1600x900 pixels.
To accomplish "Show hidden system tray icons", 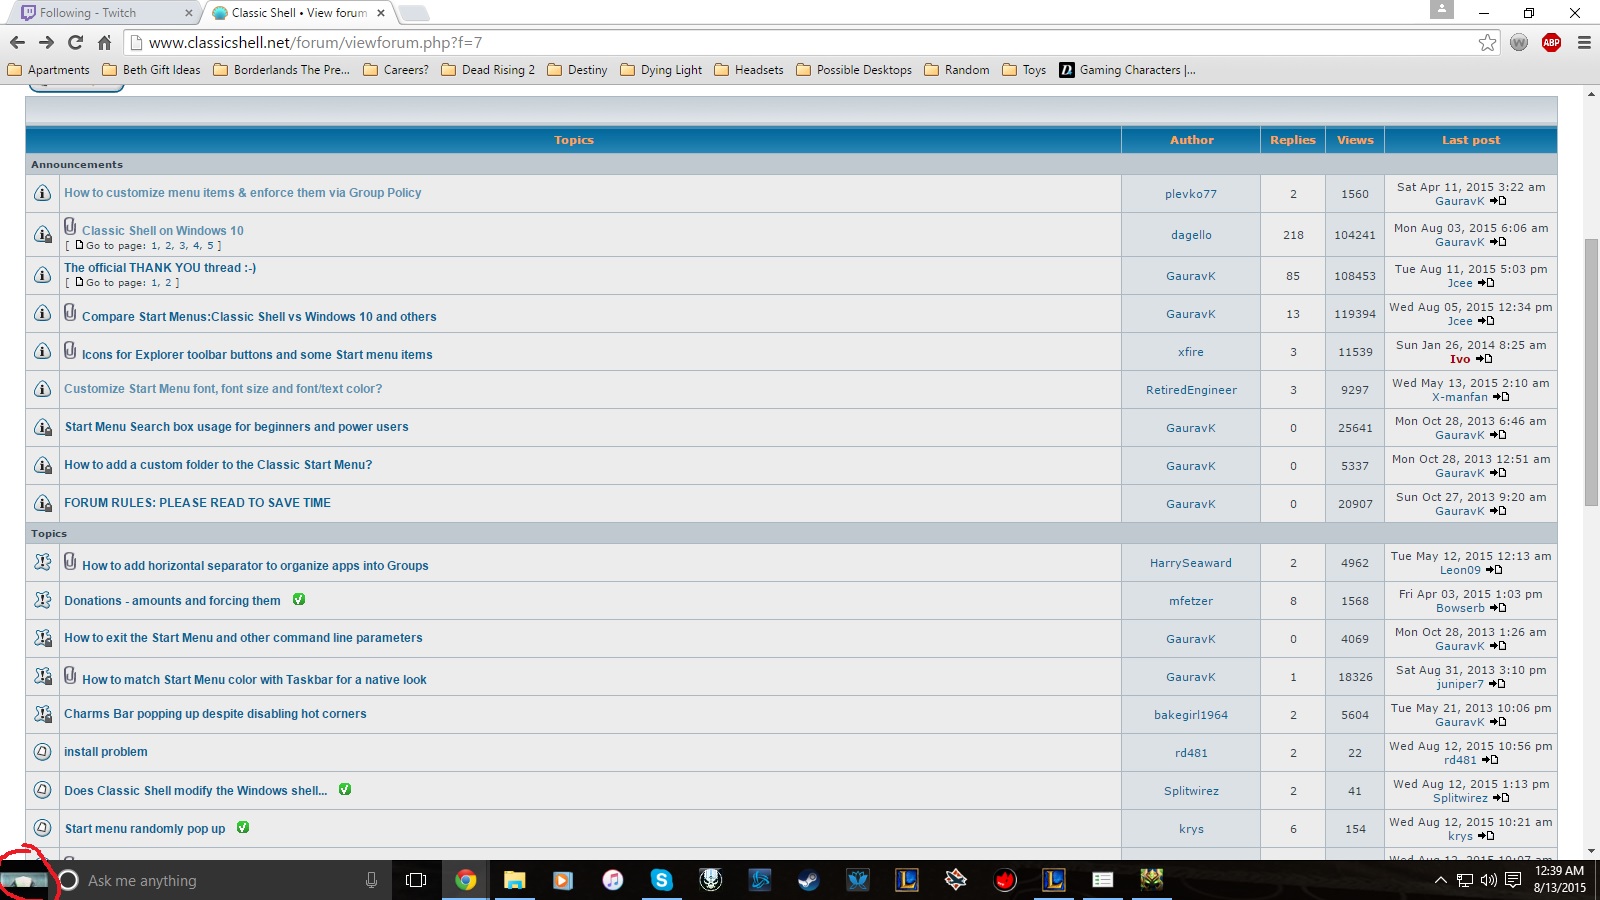I will pos(1440,880).
